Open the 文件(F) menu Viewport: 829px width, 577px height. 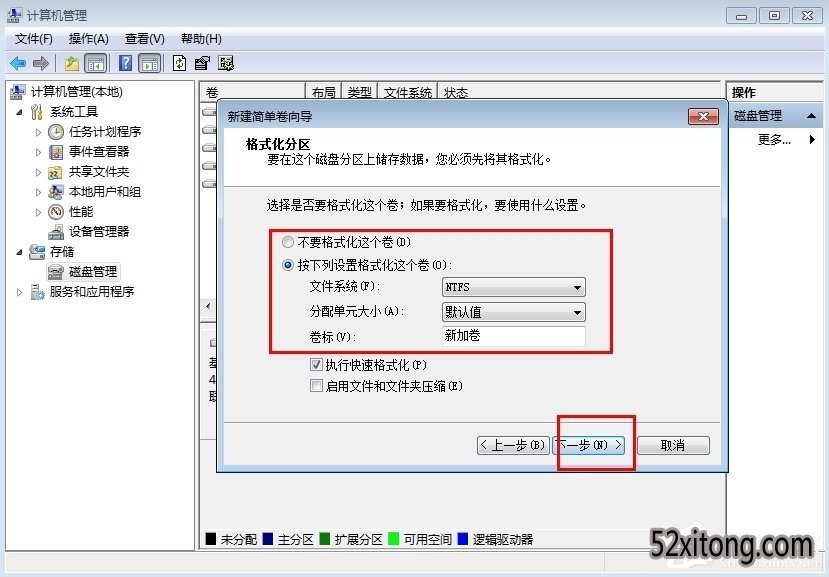(34, 39)
